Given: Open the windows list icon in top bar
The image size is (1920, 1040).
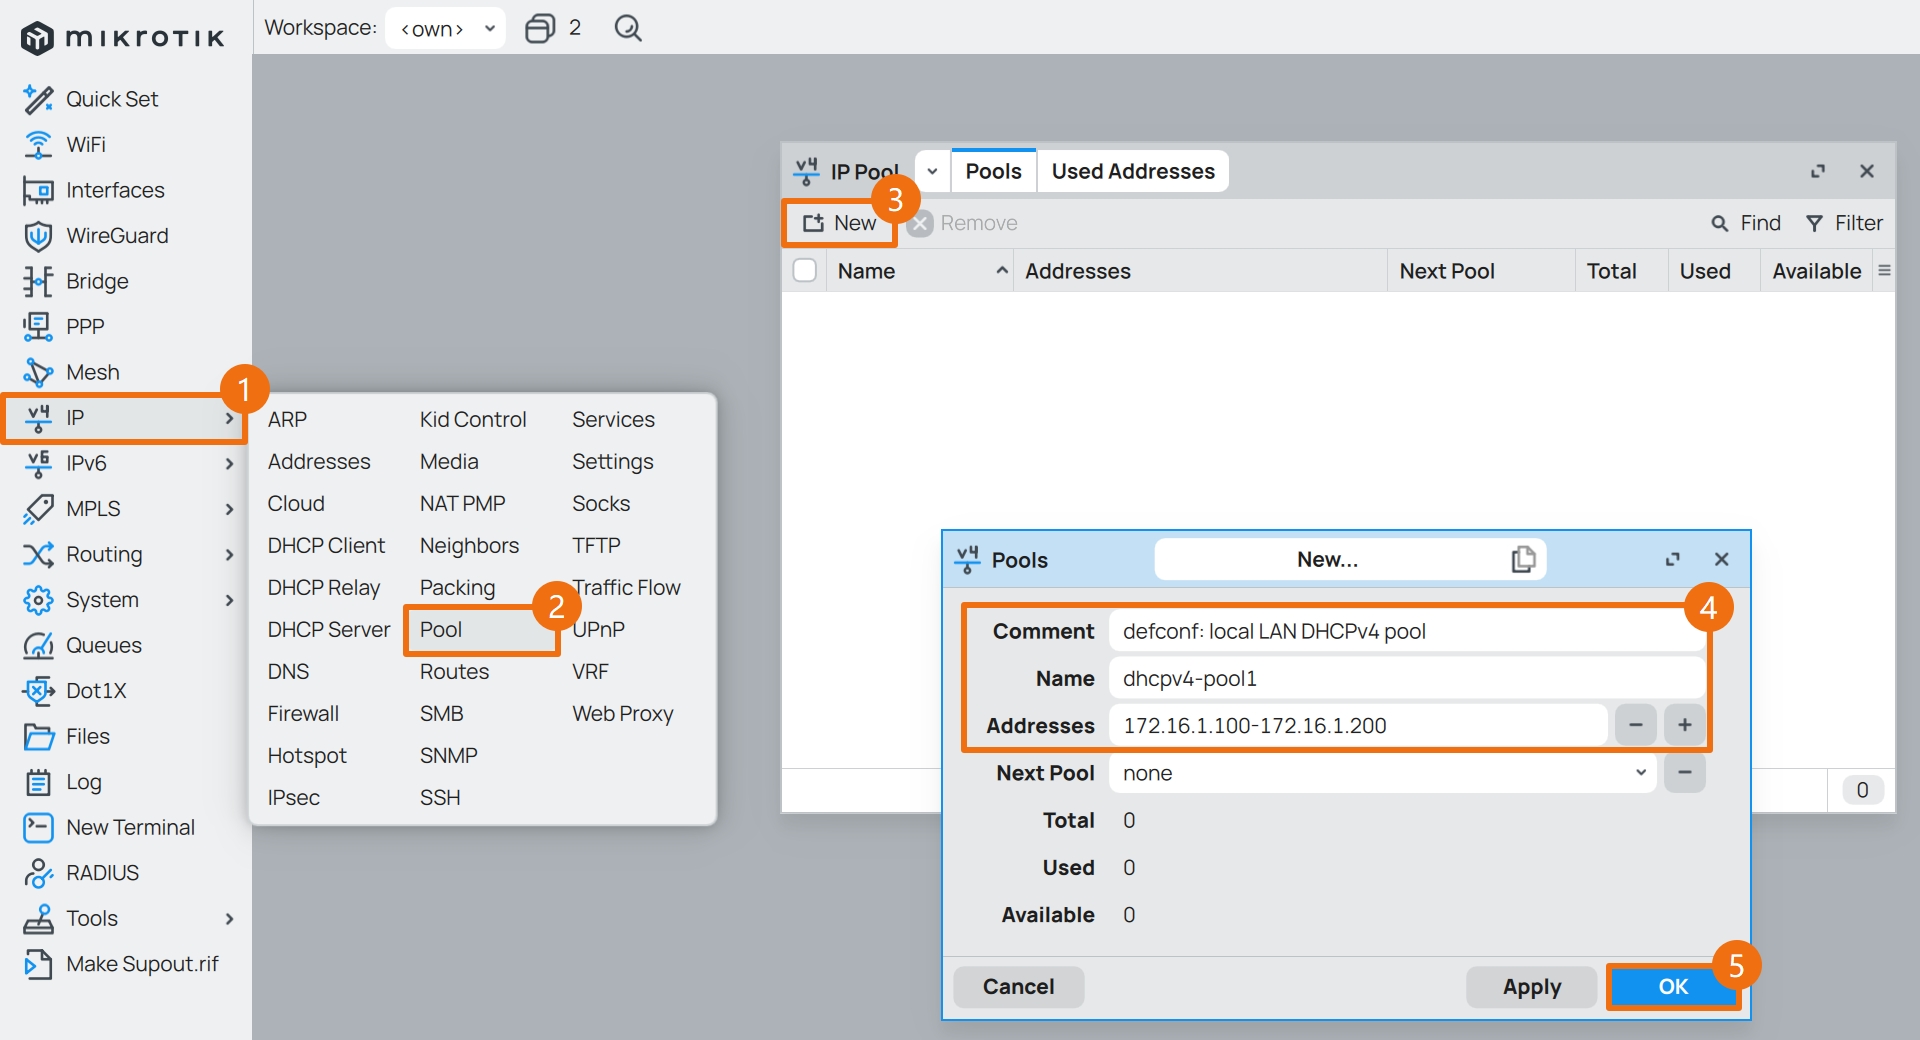Looking at the screenshot, I should click(540, 28).
